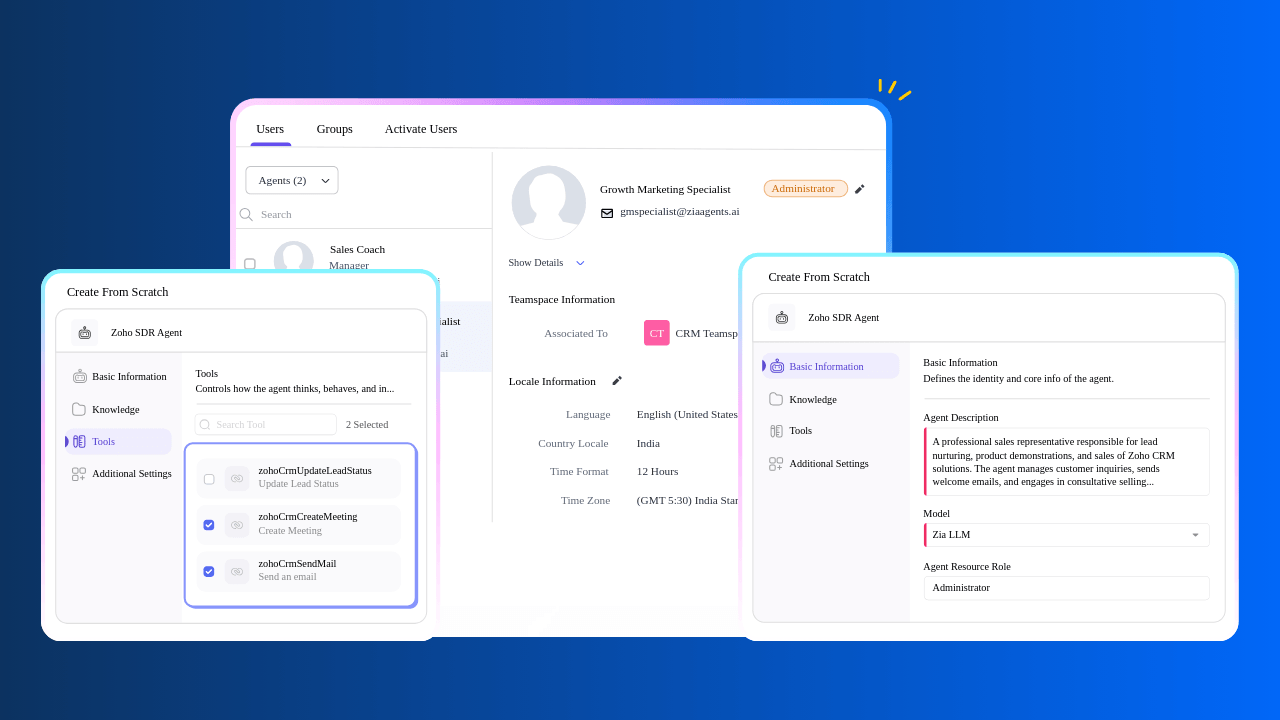Click link icon of zohoCrmSendMail tool
The width and height of the screenshot is (1280, 720).
click(237, 571)
